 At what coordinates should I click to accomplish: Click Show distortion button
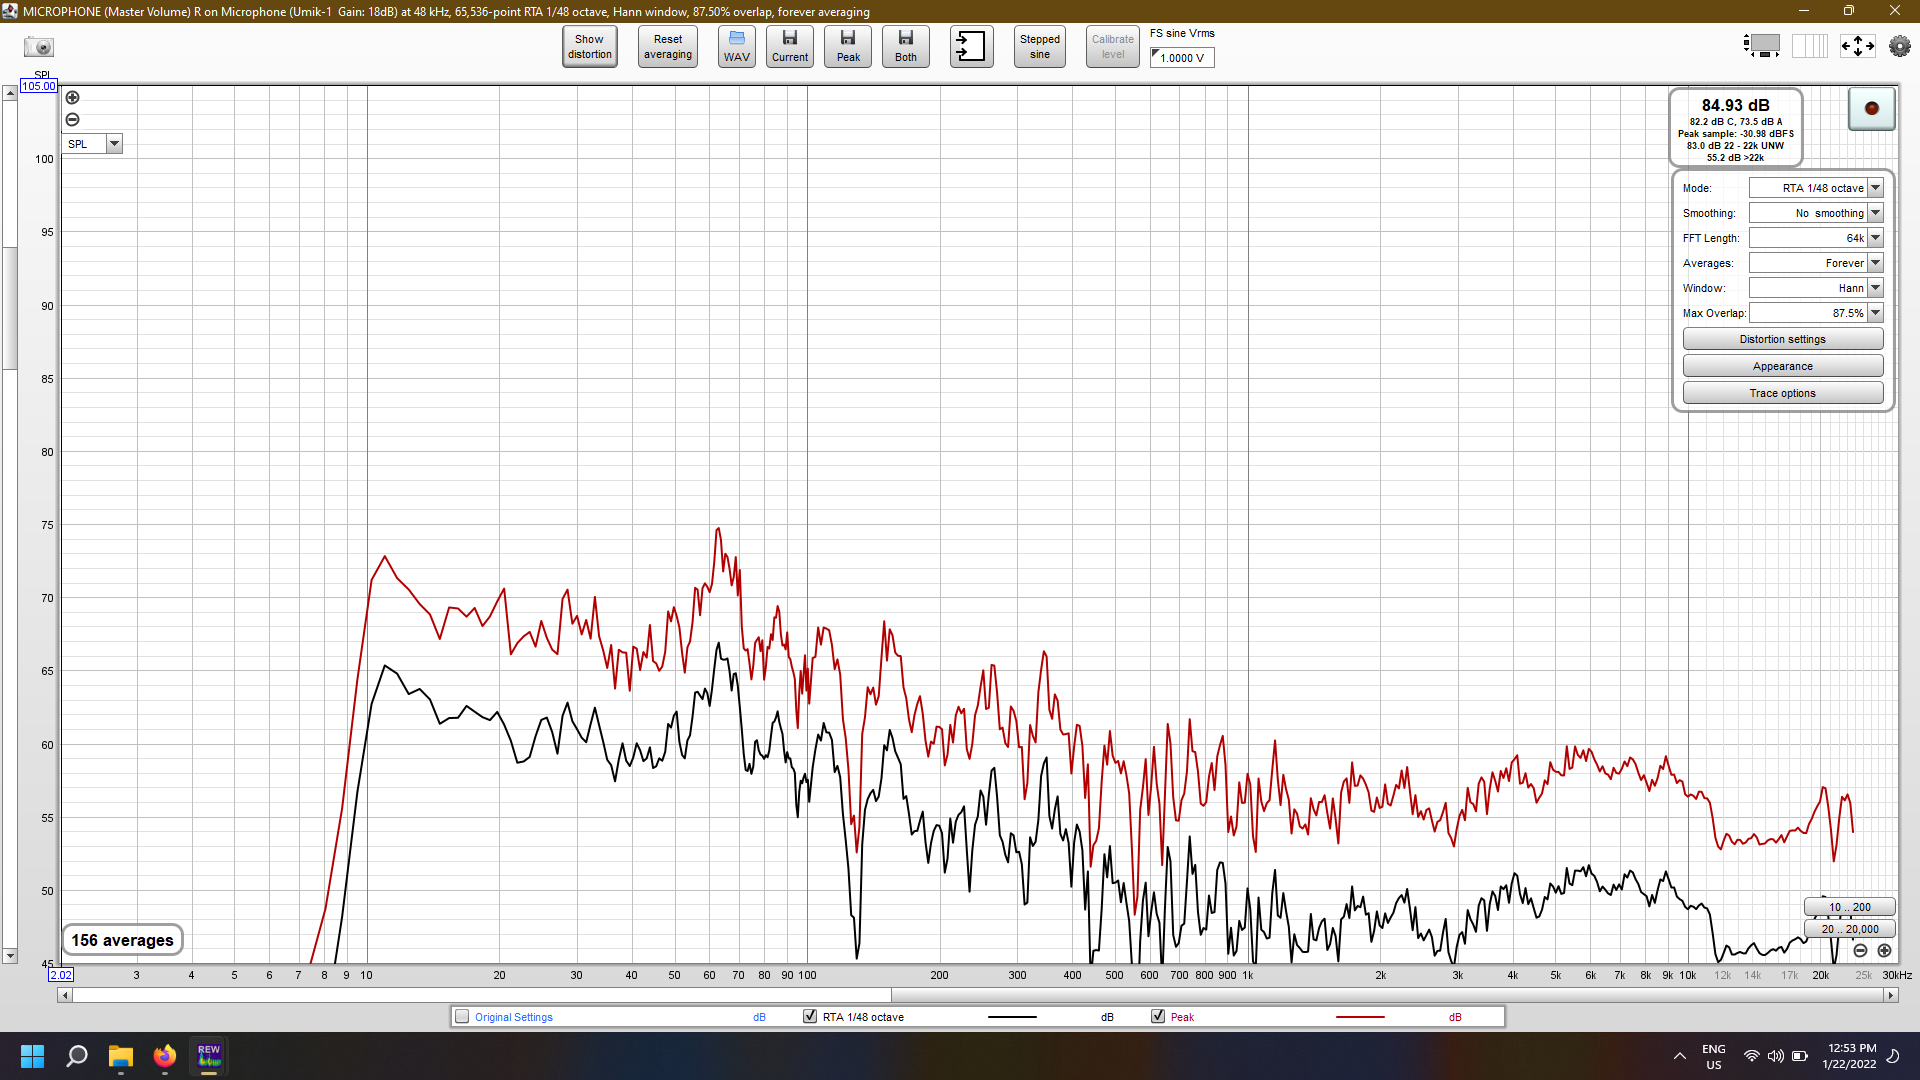590,47
